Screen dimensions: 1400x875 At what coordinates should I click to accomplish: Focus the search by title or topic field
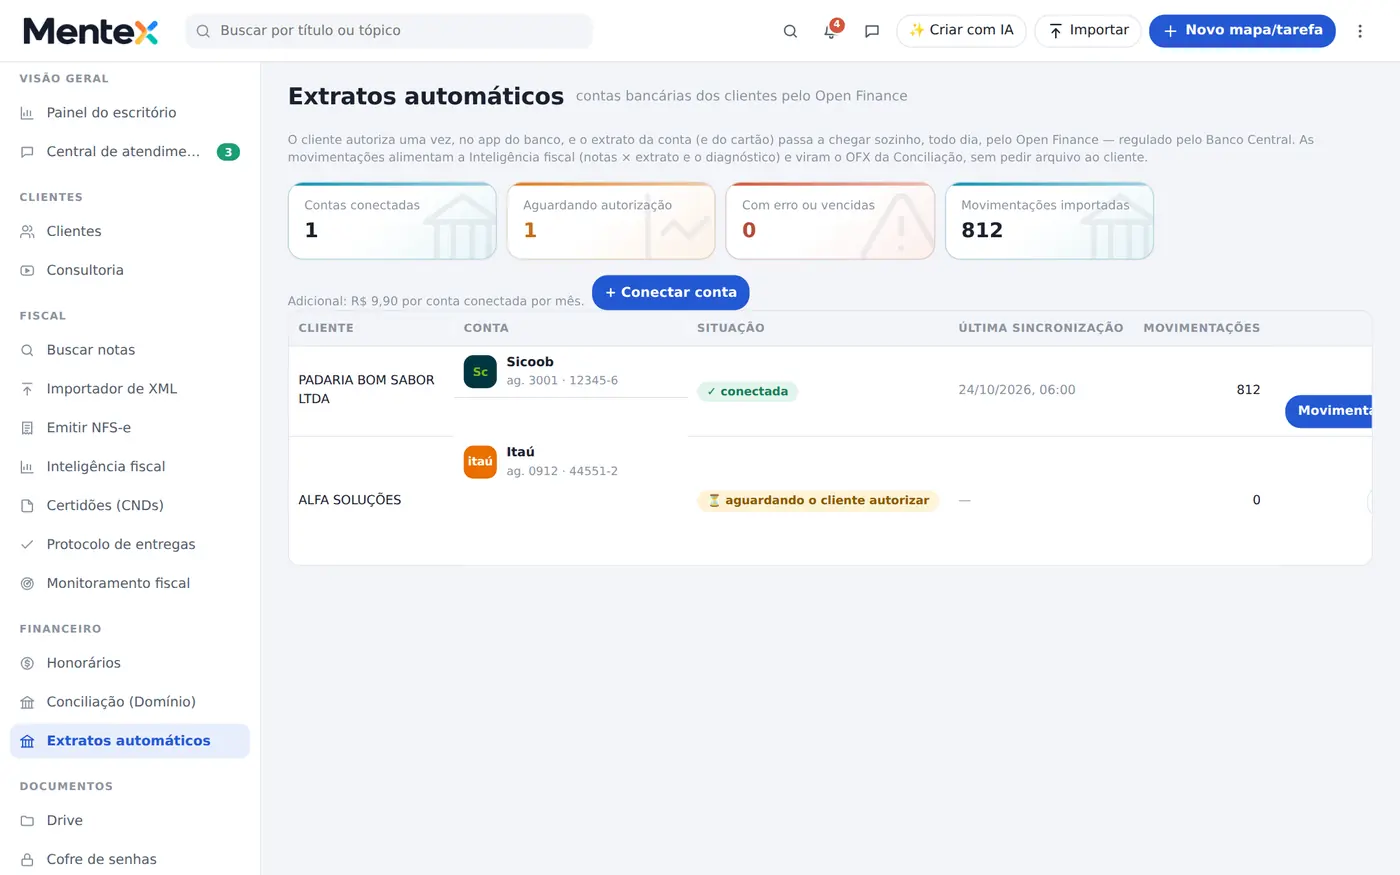click(x=389, y=31)
